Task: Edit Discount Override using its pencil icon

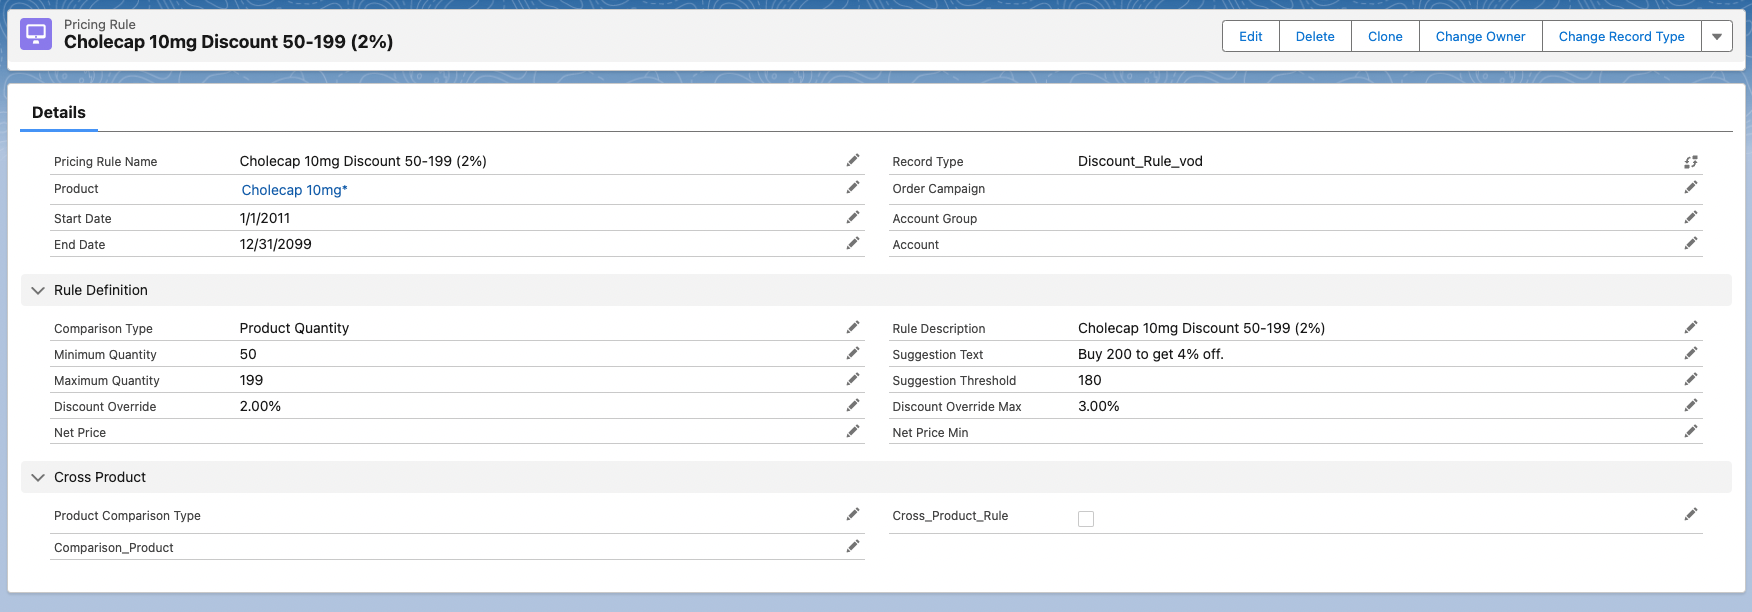Action: (853, 405)
